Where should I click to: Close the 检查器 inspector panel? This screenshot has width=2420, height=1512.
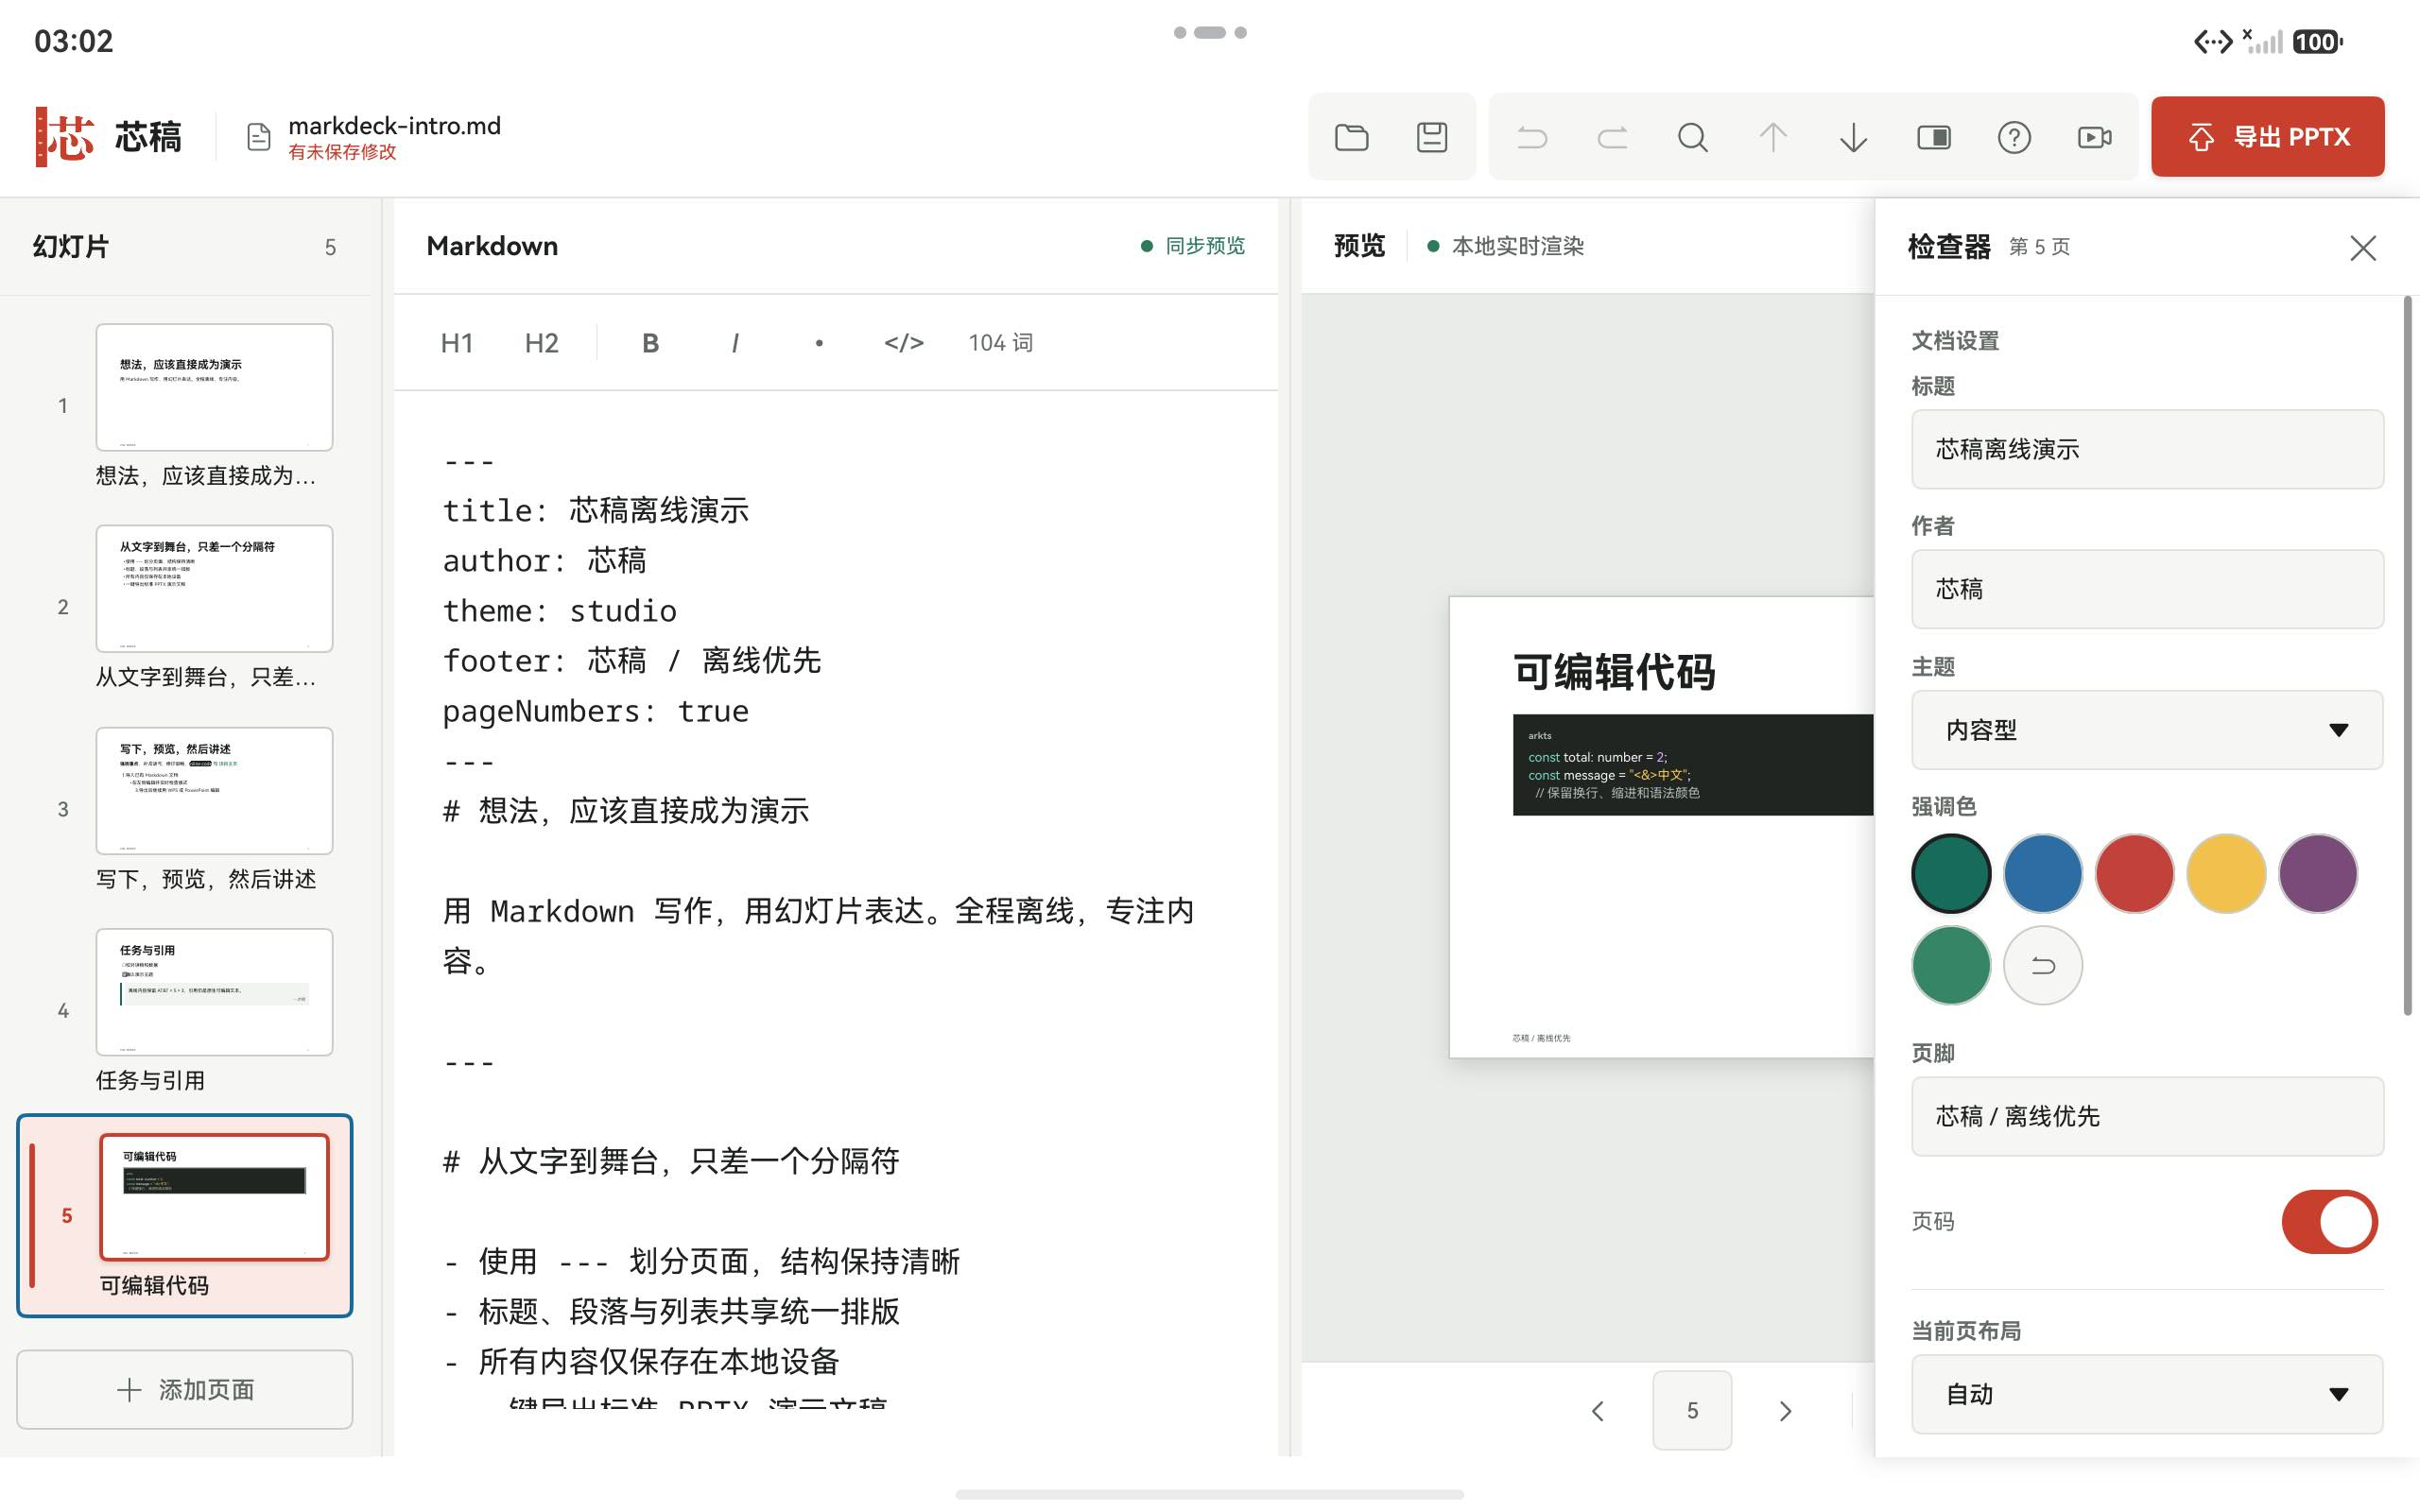2363,248
